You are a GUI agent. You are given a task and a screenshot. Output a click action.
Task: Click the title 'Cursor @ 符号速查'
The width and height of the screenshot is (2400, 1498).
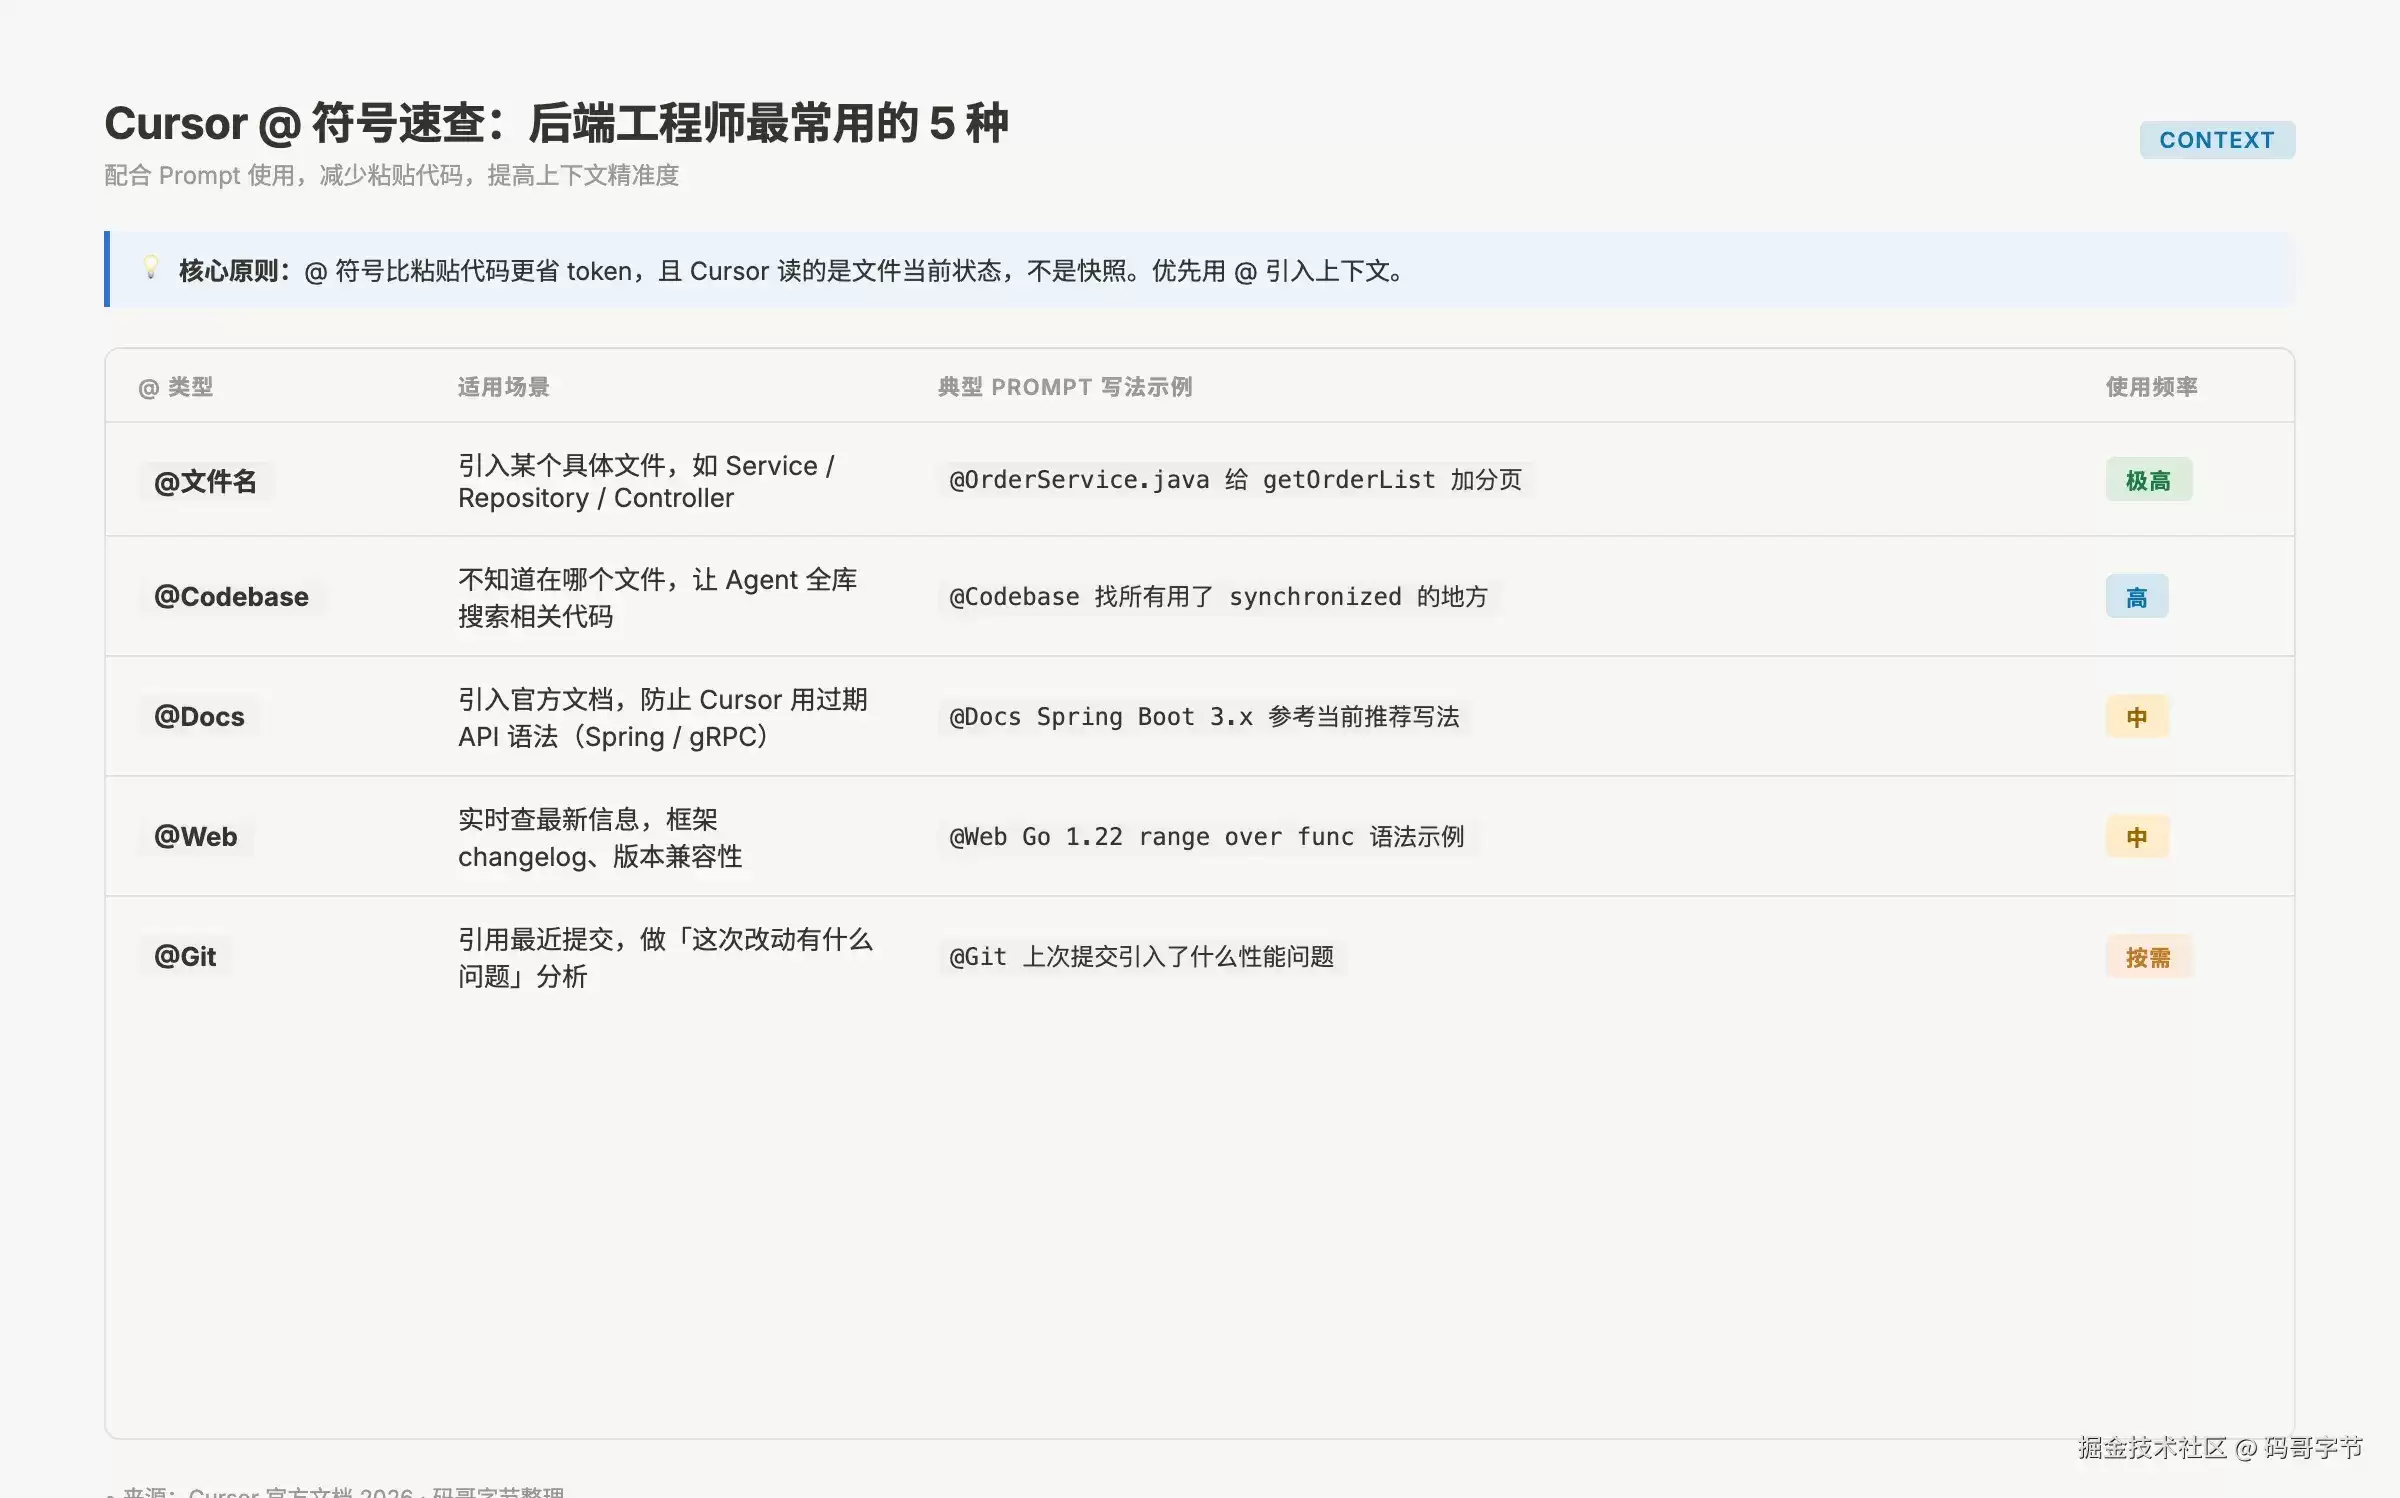[556, 124]
